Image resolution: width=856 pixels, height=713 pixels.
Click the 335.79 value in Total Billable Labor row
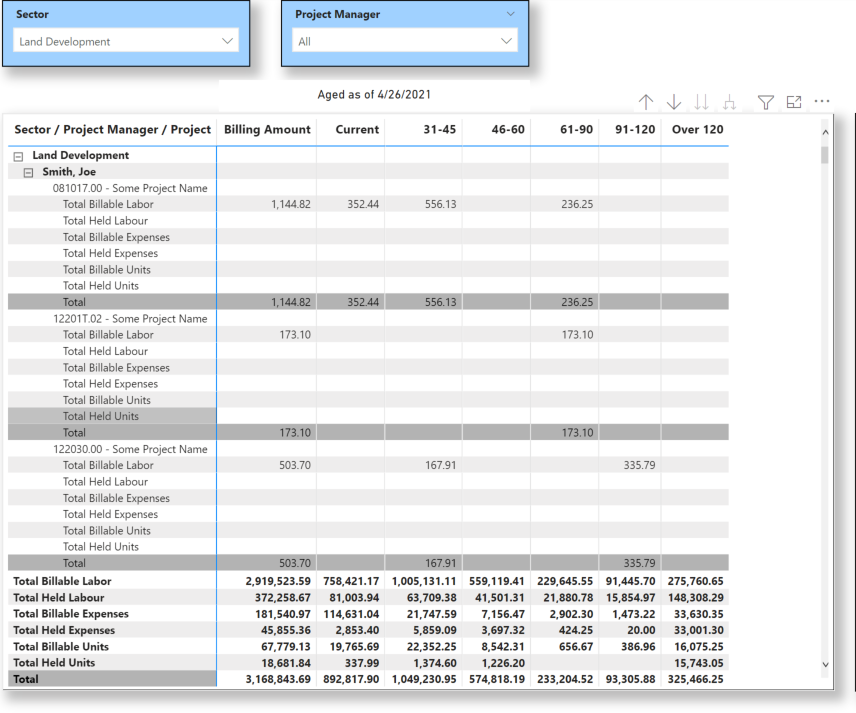pyautogui.click(x=639, y=465)
